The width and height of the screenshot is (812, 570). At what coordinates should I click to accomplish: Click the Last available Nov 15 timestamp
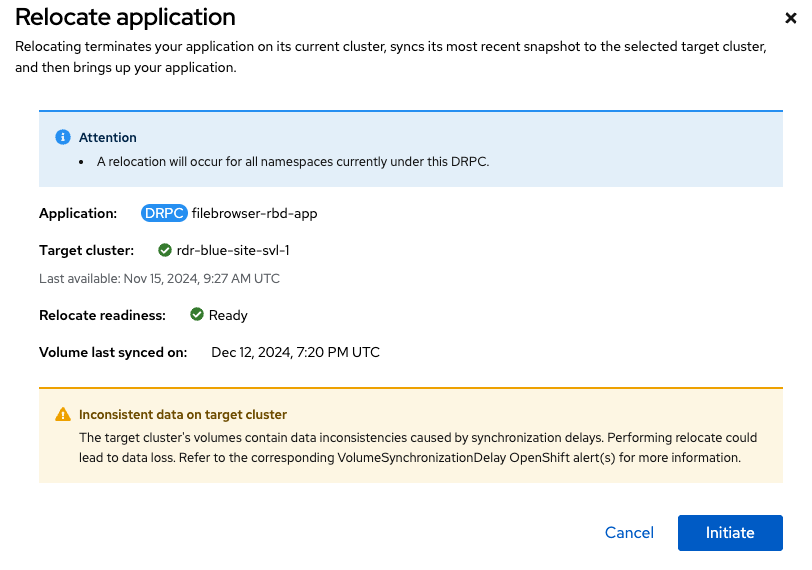[x=159, y=278]
